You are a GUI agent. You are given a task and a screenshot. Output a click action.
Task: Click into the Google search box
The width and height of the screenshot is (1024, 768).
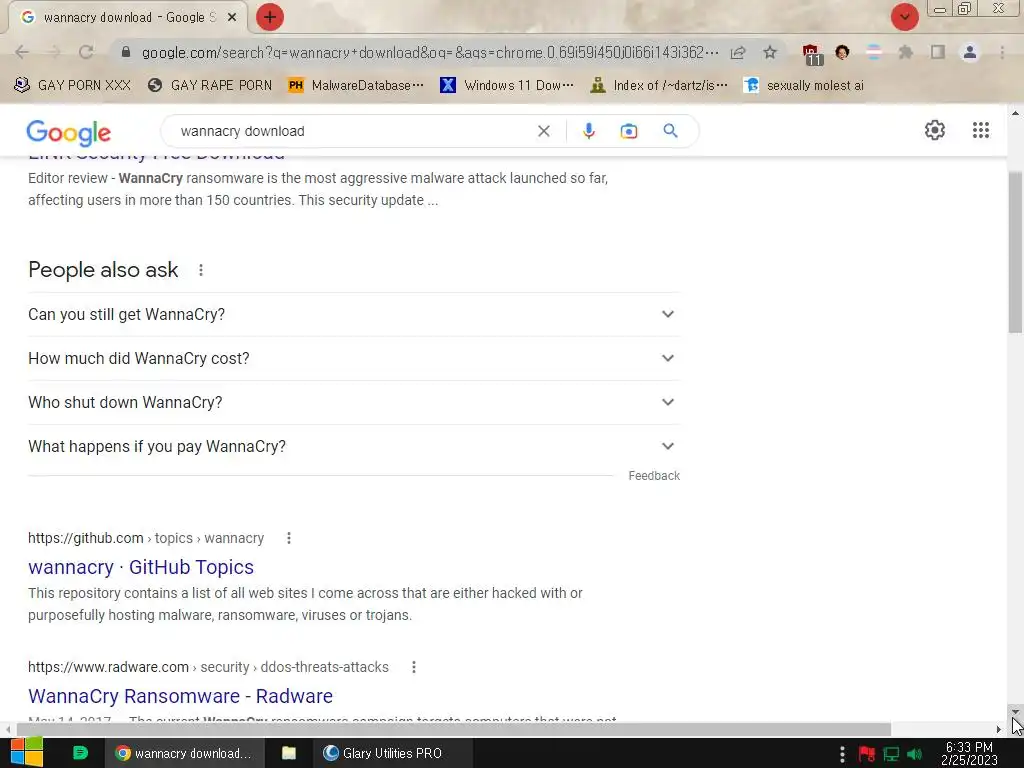tap(353, 131)
